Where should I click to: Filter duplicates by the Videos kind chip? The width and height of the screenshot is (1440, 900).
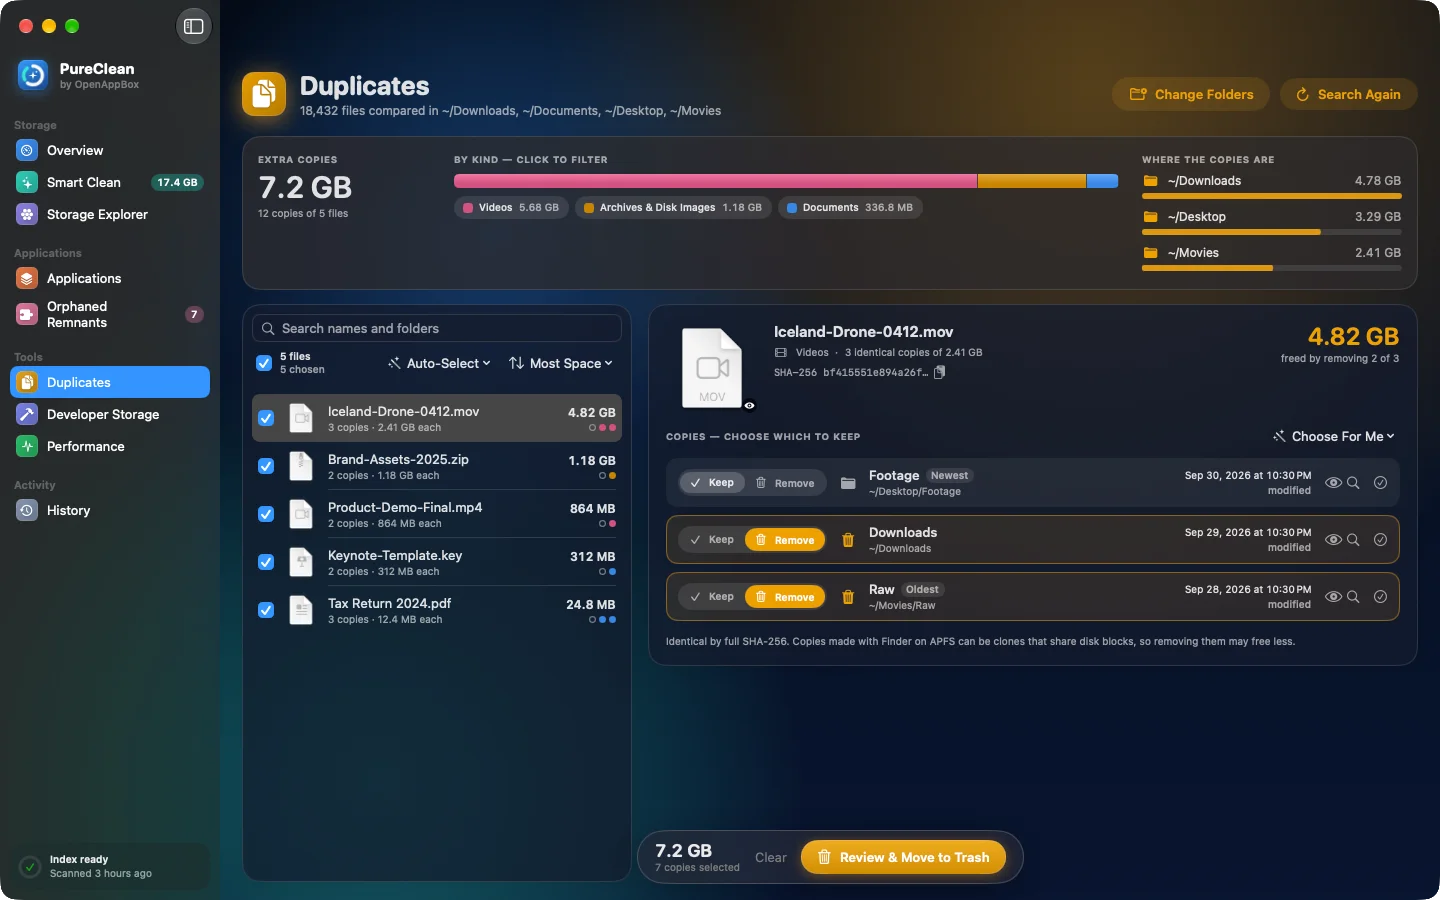[511, 208]
